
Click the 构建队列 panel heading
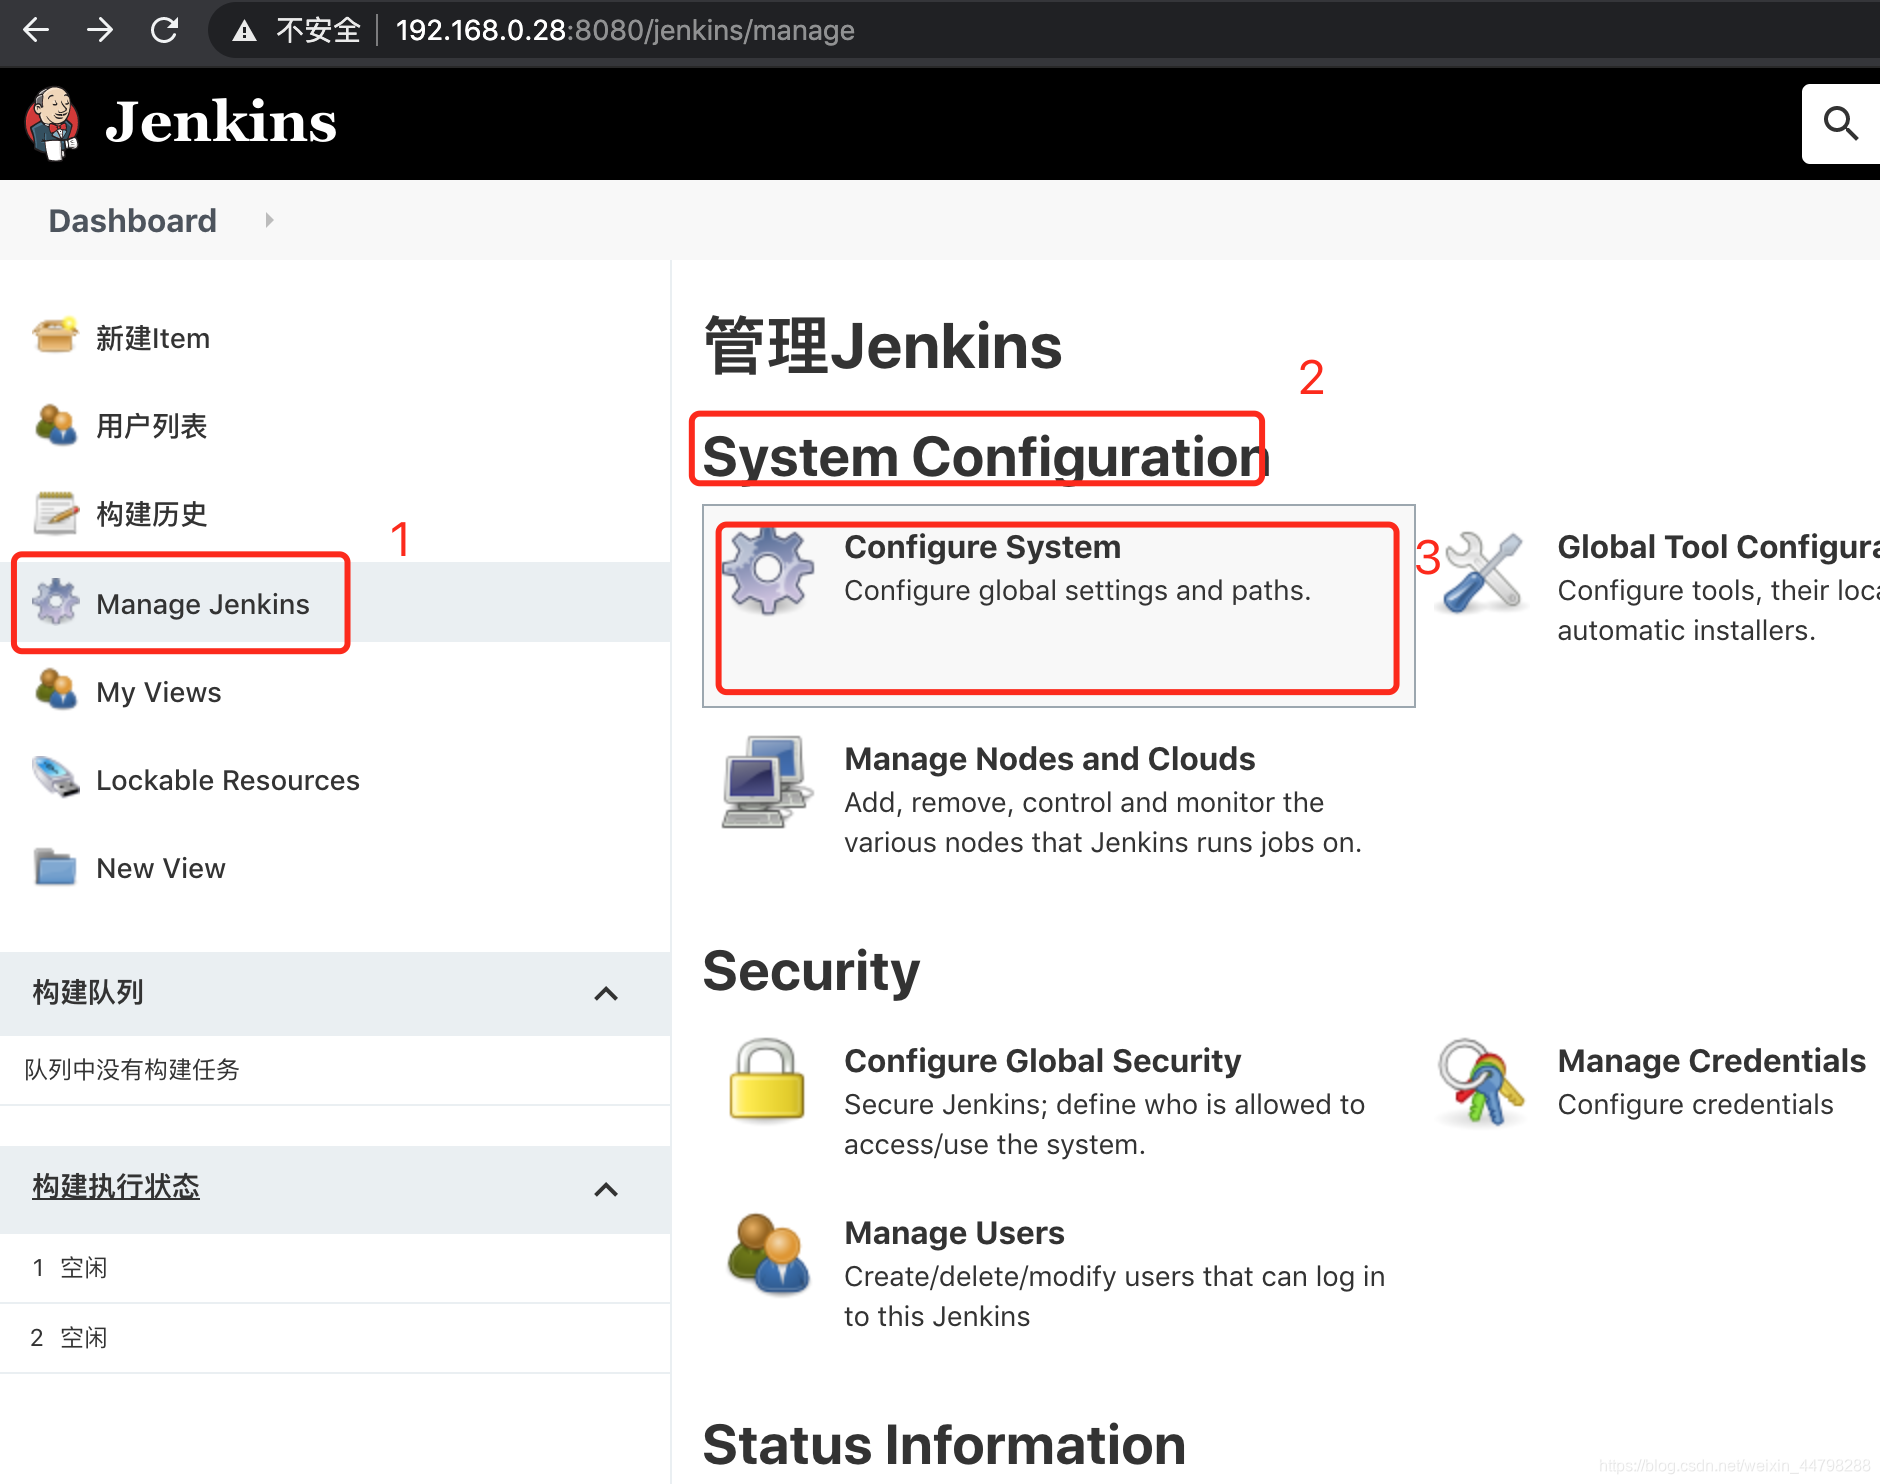coord(88,992)
